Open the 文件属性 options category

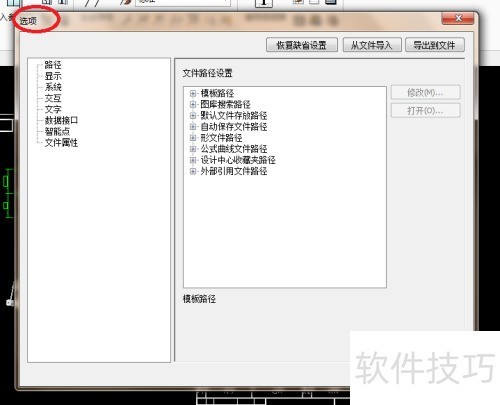pos(61,143)
